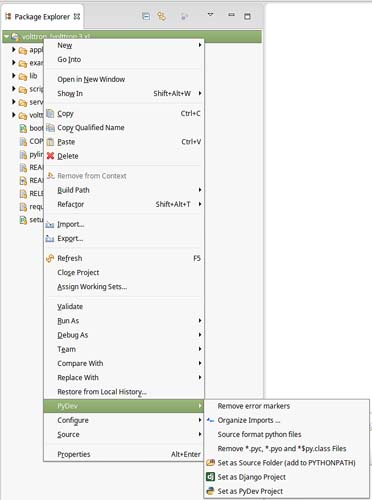Choose Validate from context menu
372x500 pixels.
124,306
